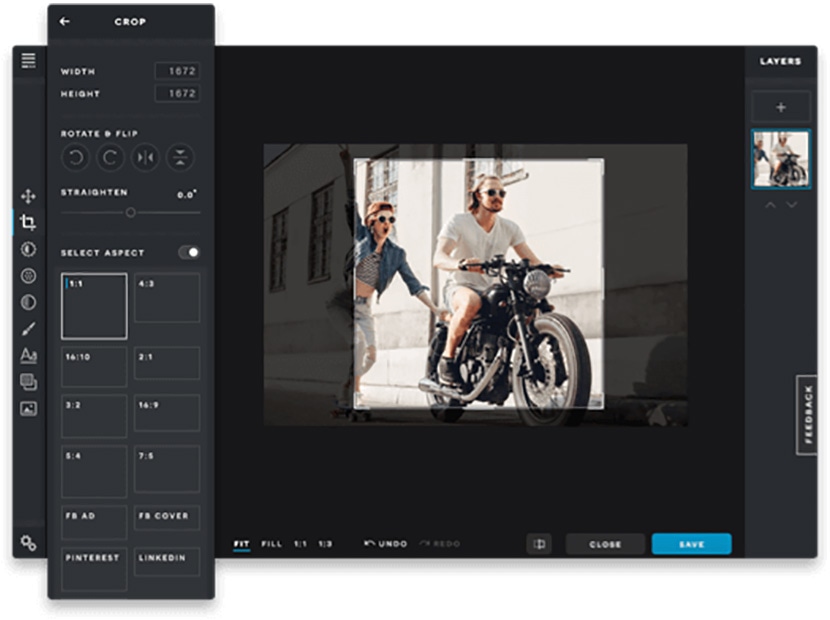Open the hamburger menu
830x620 pixels.
click(28, 60)
